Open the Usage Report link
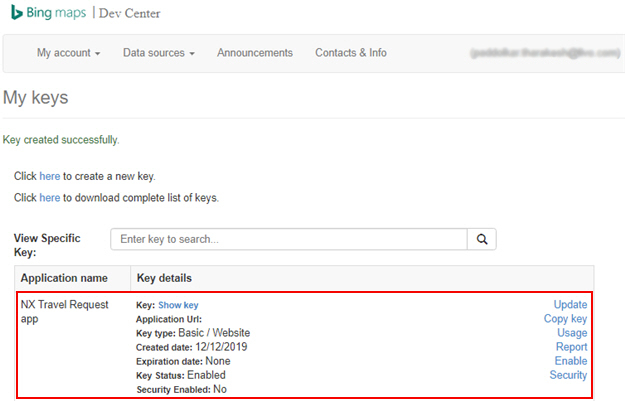 pos(572,340)
